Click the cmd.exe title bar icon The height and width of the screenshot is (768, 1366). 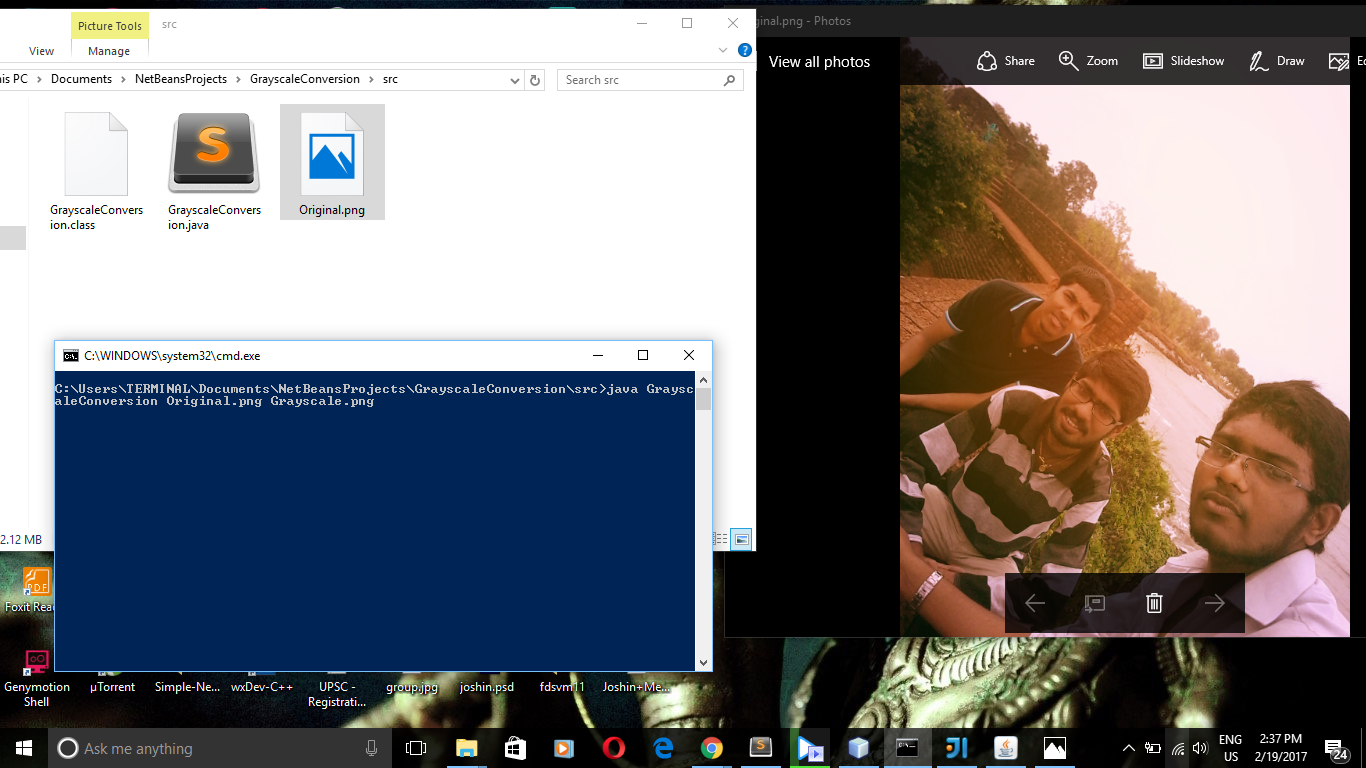point(70,355)
